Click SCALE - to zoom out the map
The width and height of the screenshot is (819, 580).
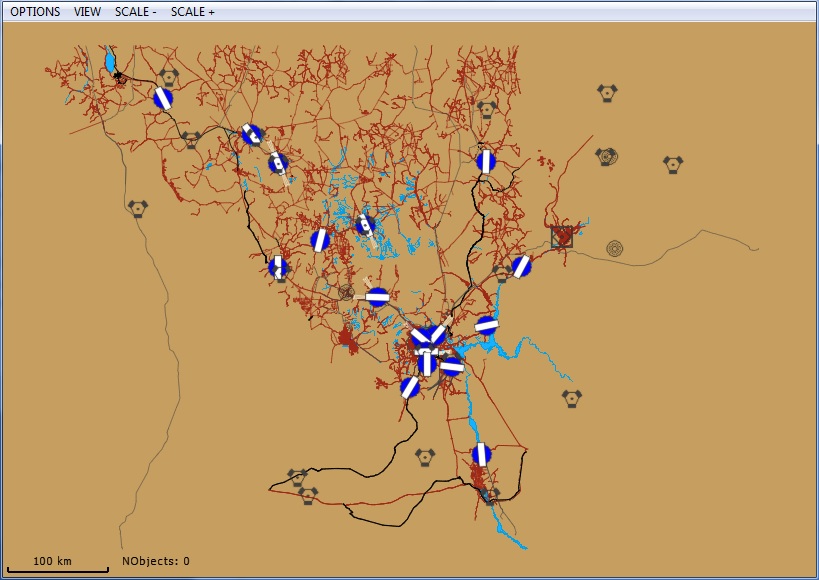[x=135, y=12]
